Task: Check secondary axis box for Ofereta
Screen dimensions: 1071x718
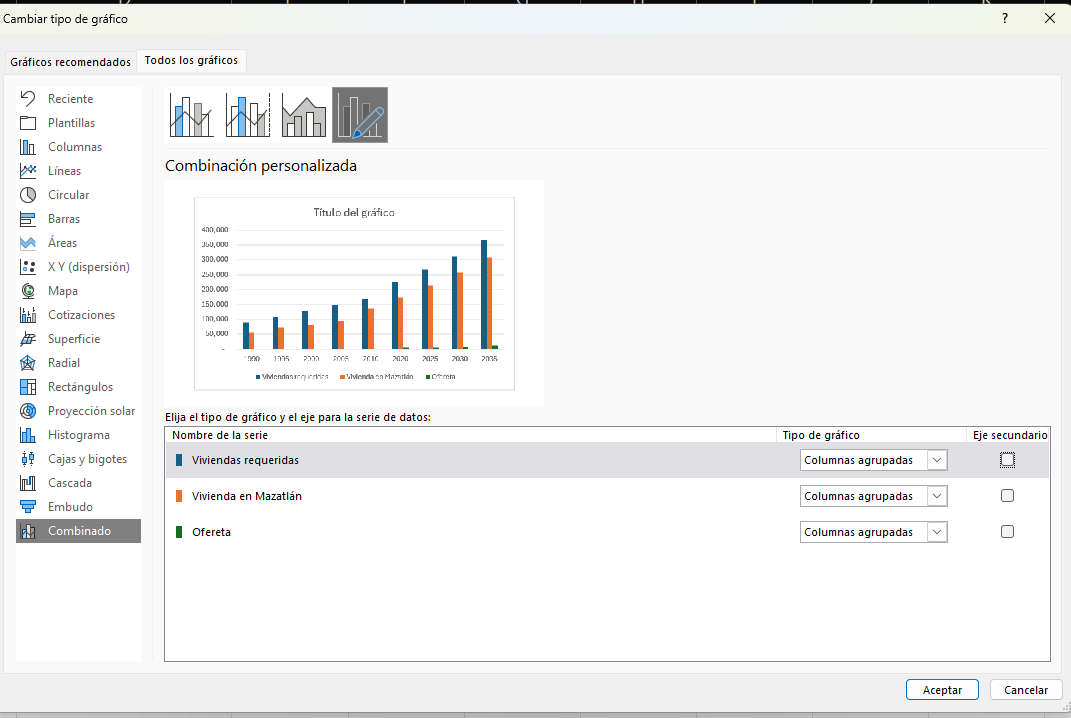Action: pyautogui.click(x=1007, y=532)
